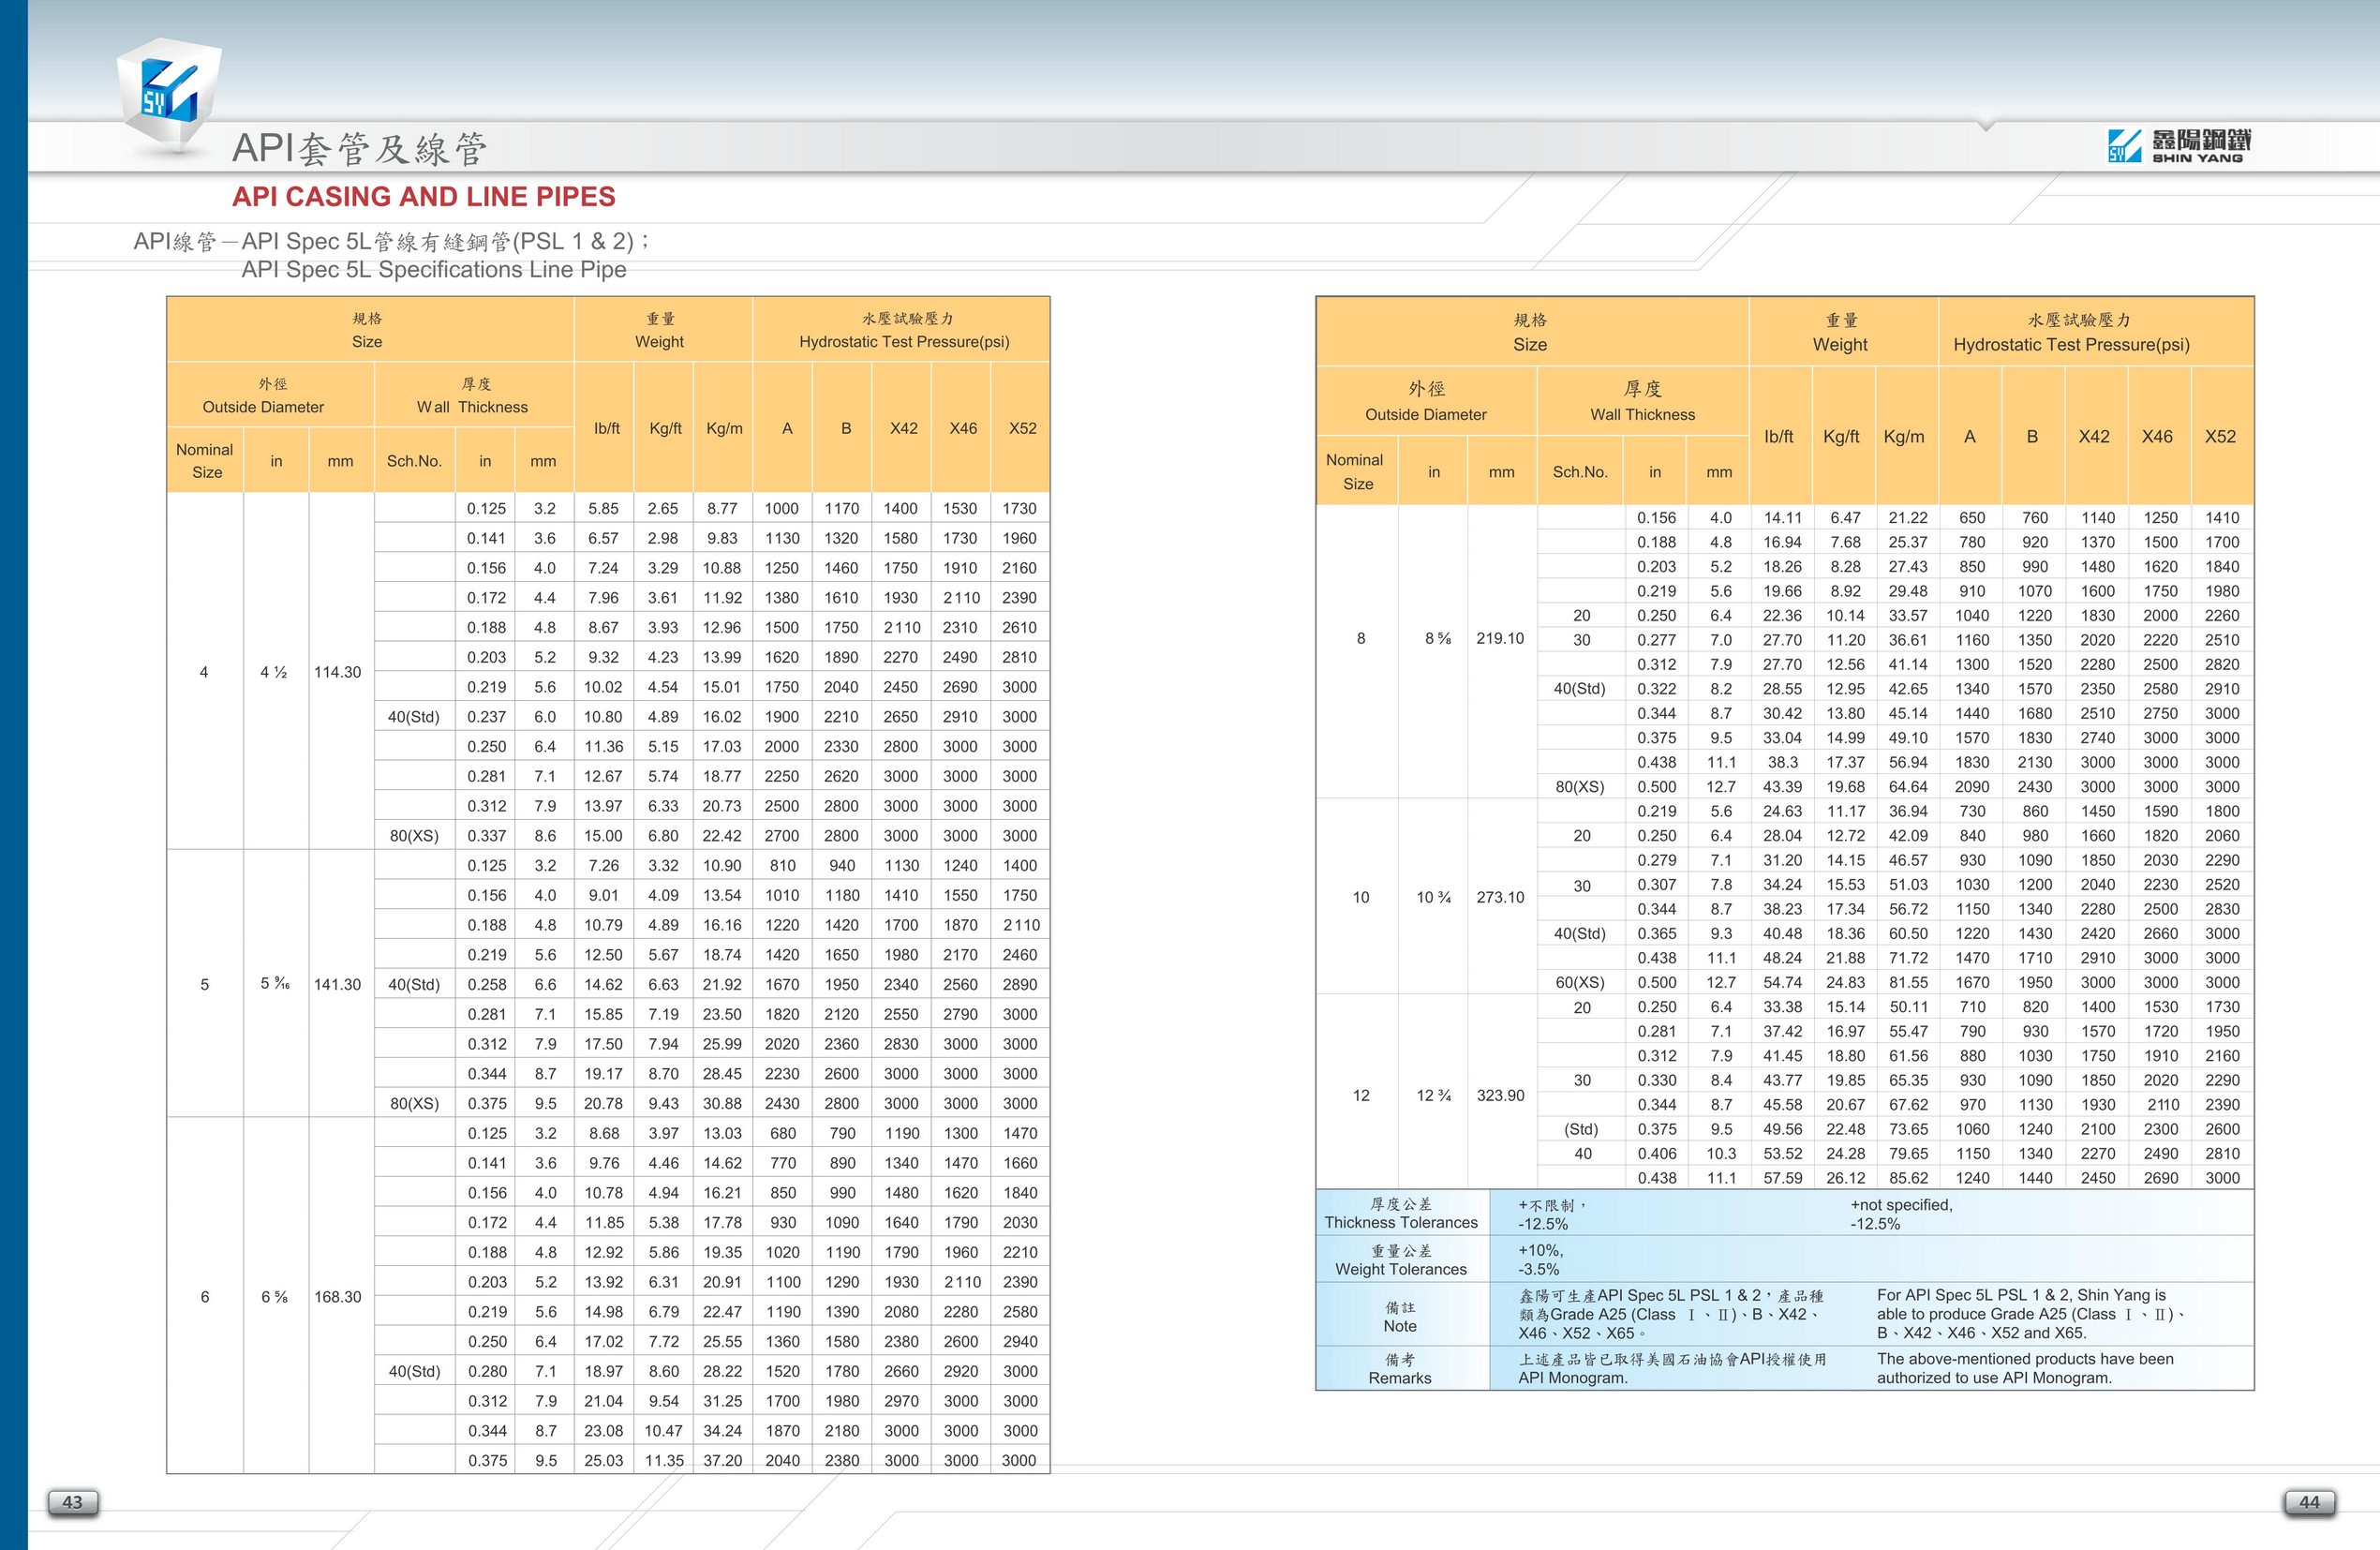Click the right table Kg/m column header
The height and width of the screenshot is (1550, 2380).
click(1903, 436)
